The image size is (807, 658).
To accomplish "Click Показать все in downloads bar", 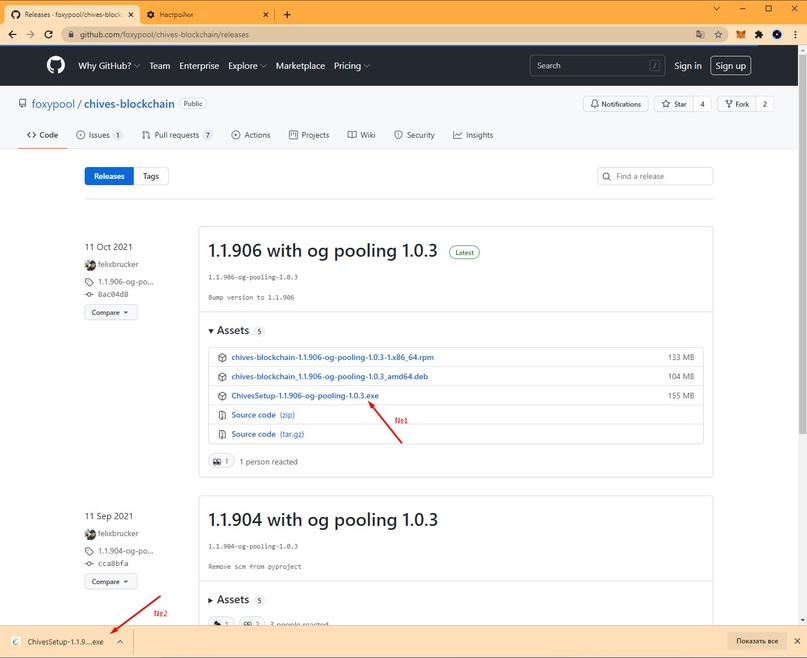I will [x=757, y=641].
